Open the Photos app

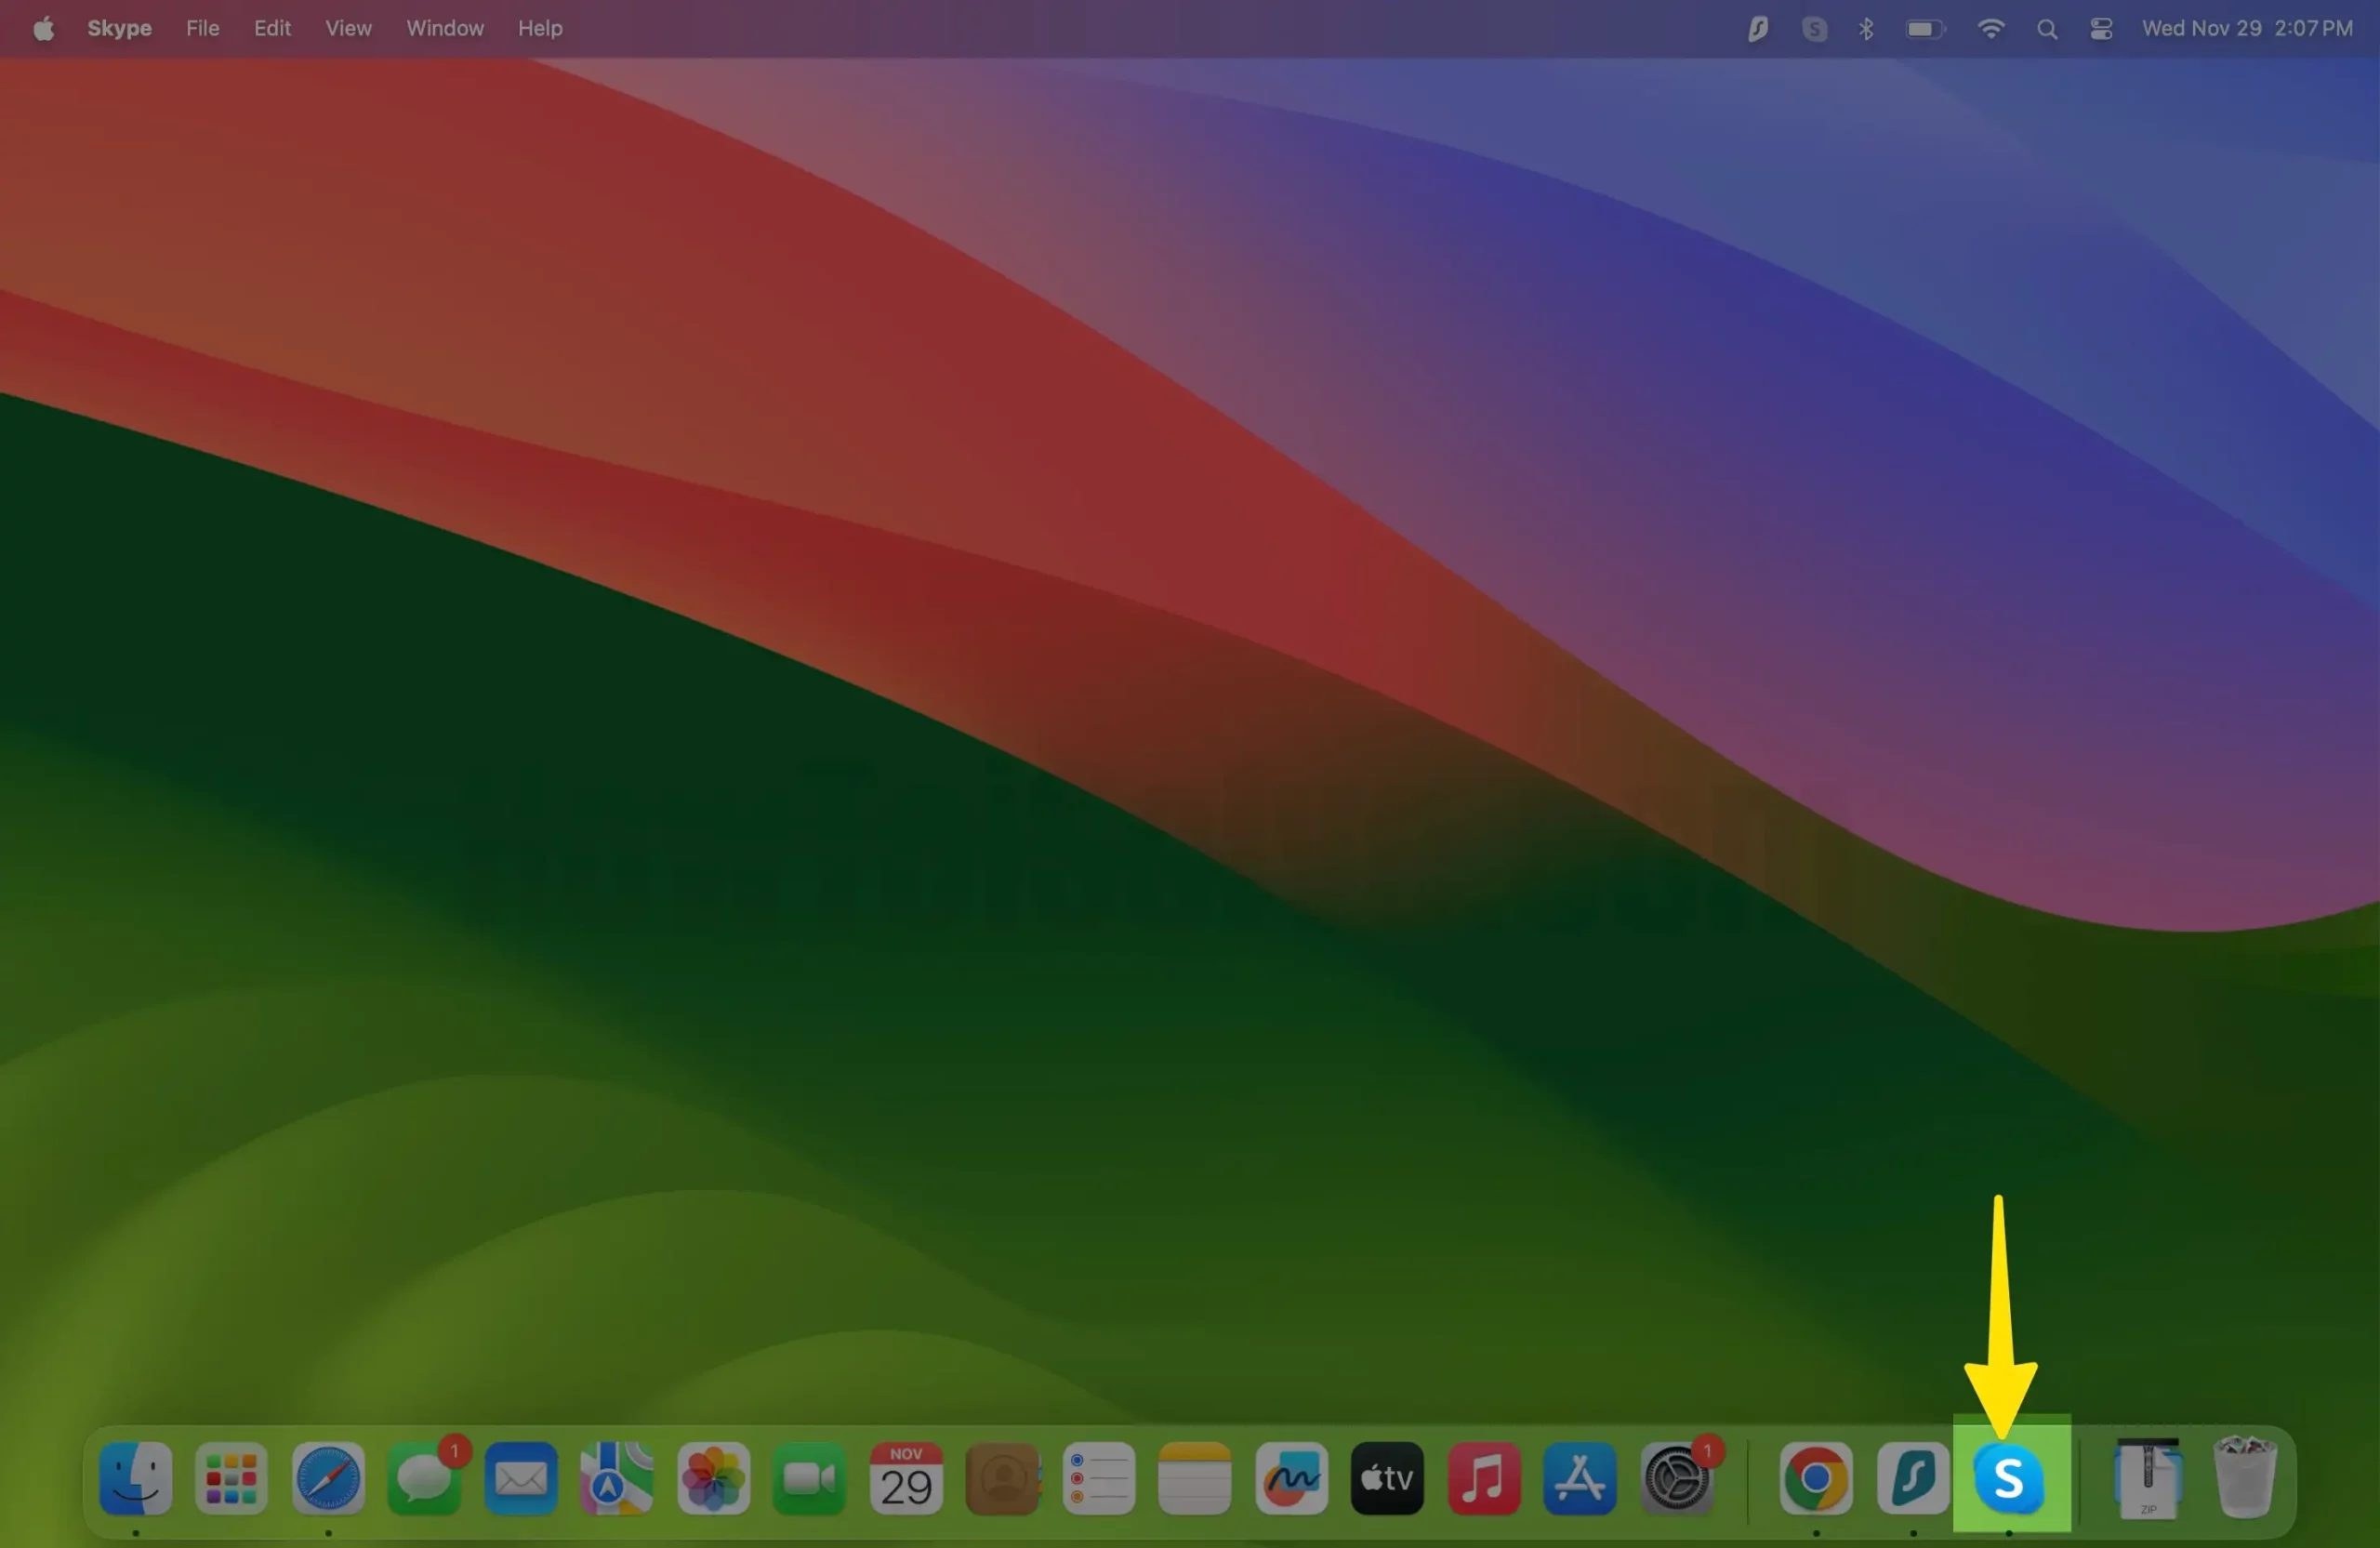(713, 1478)
